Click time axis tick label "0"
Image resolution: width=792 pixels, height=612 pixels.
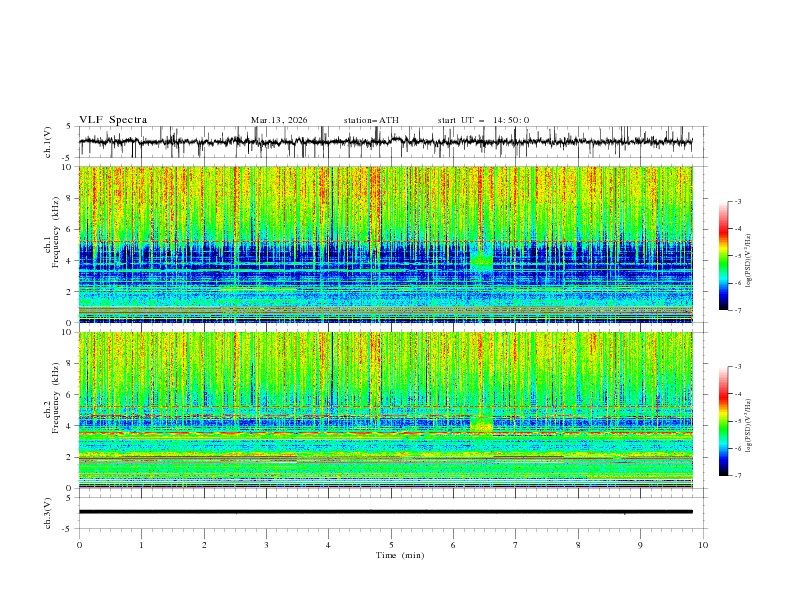pyautogui.click(x=79, y=545)
